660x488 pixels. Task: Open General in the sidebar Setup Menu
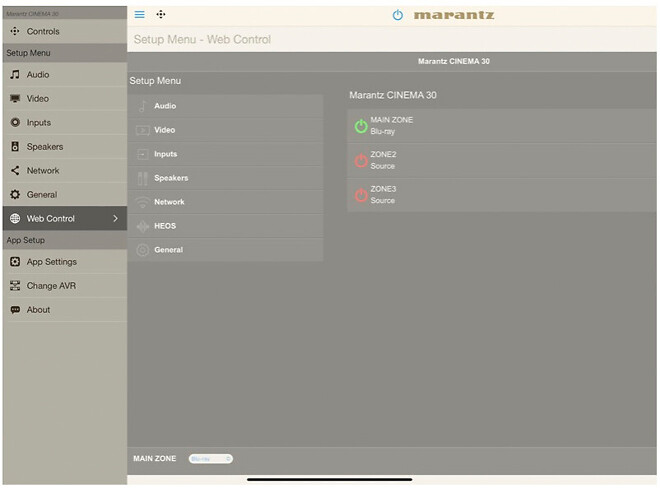click(64, 195)
